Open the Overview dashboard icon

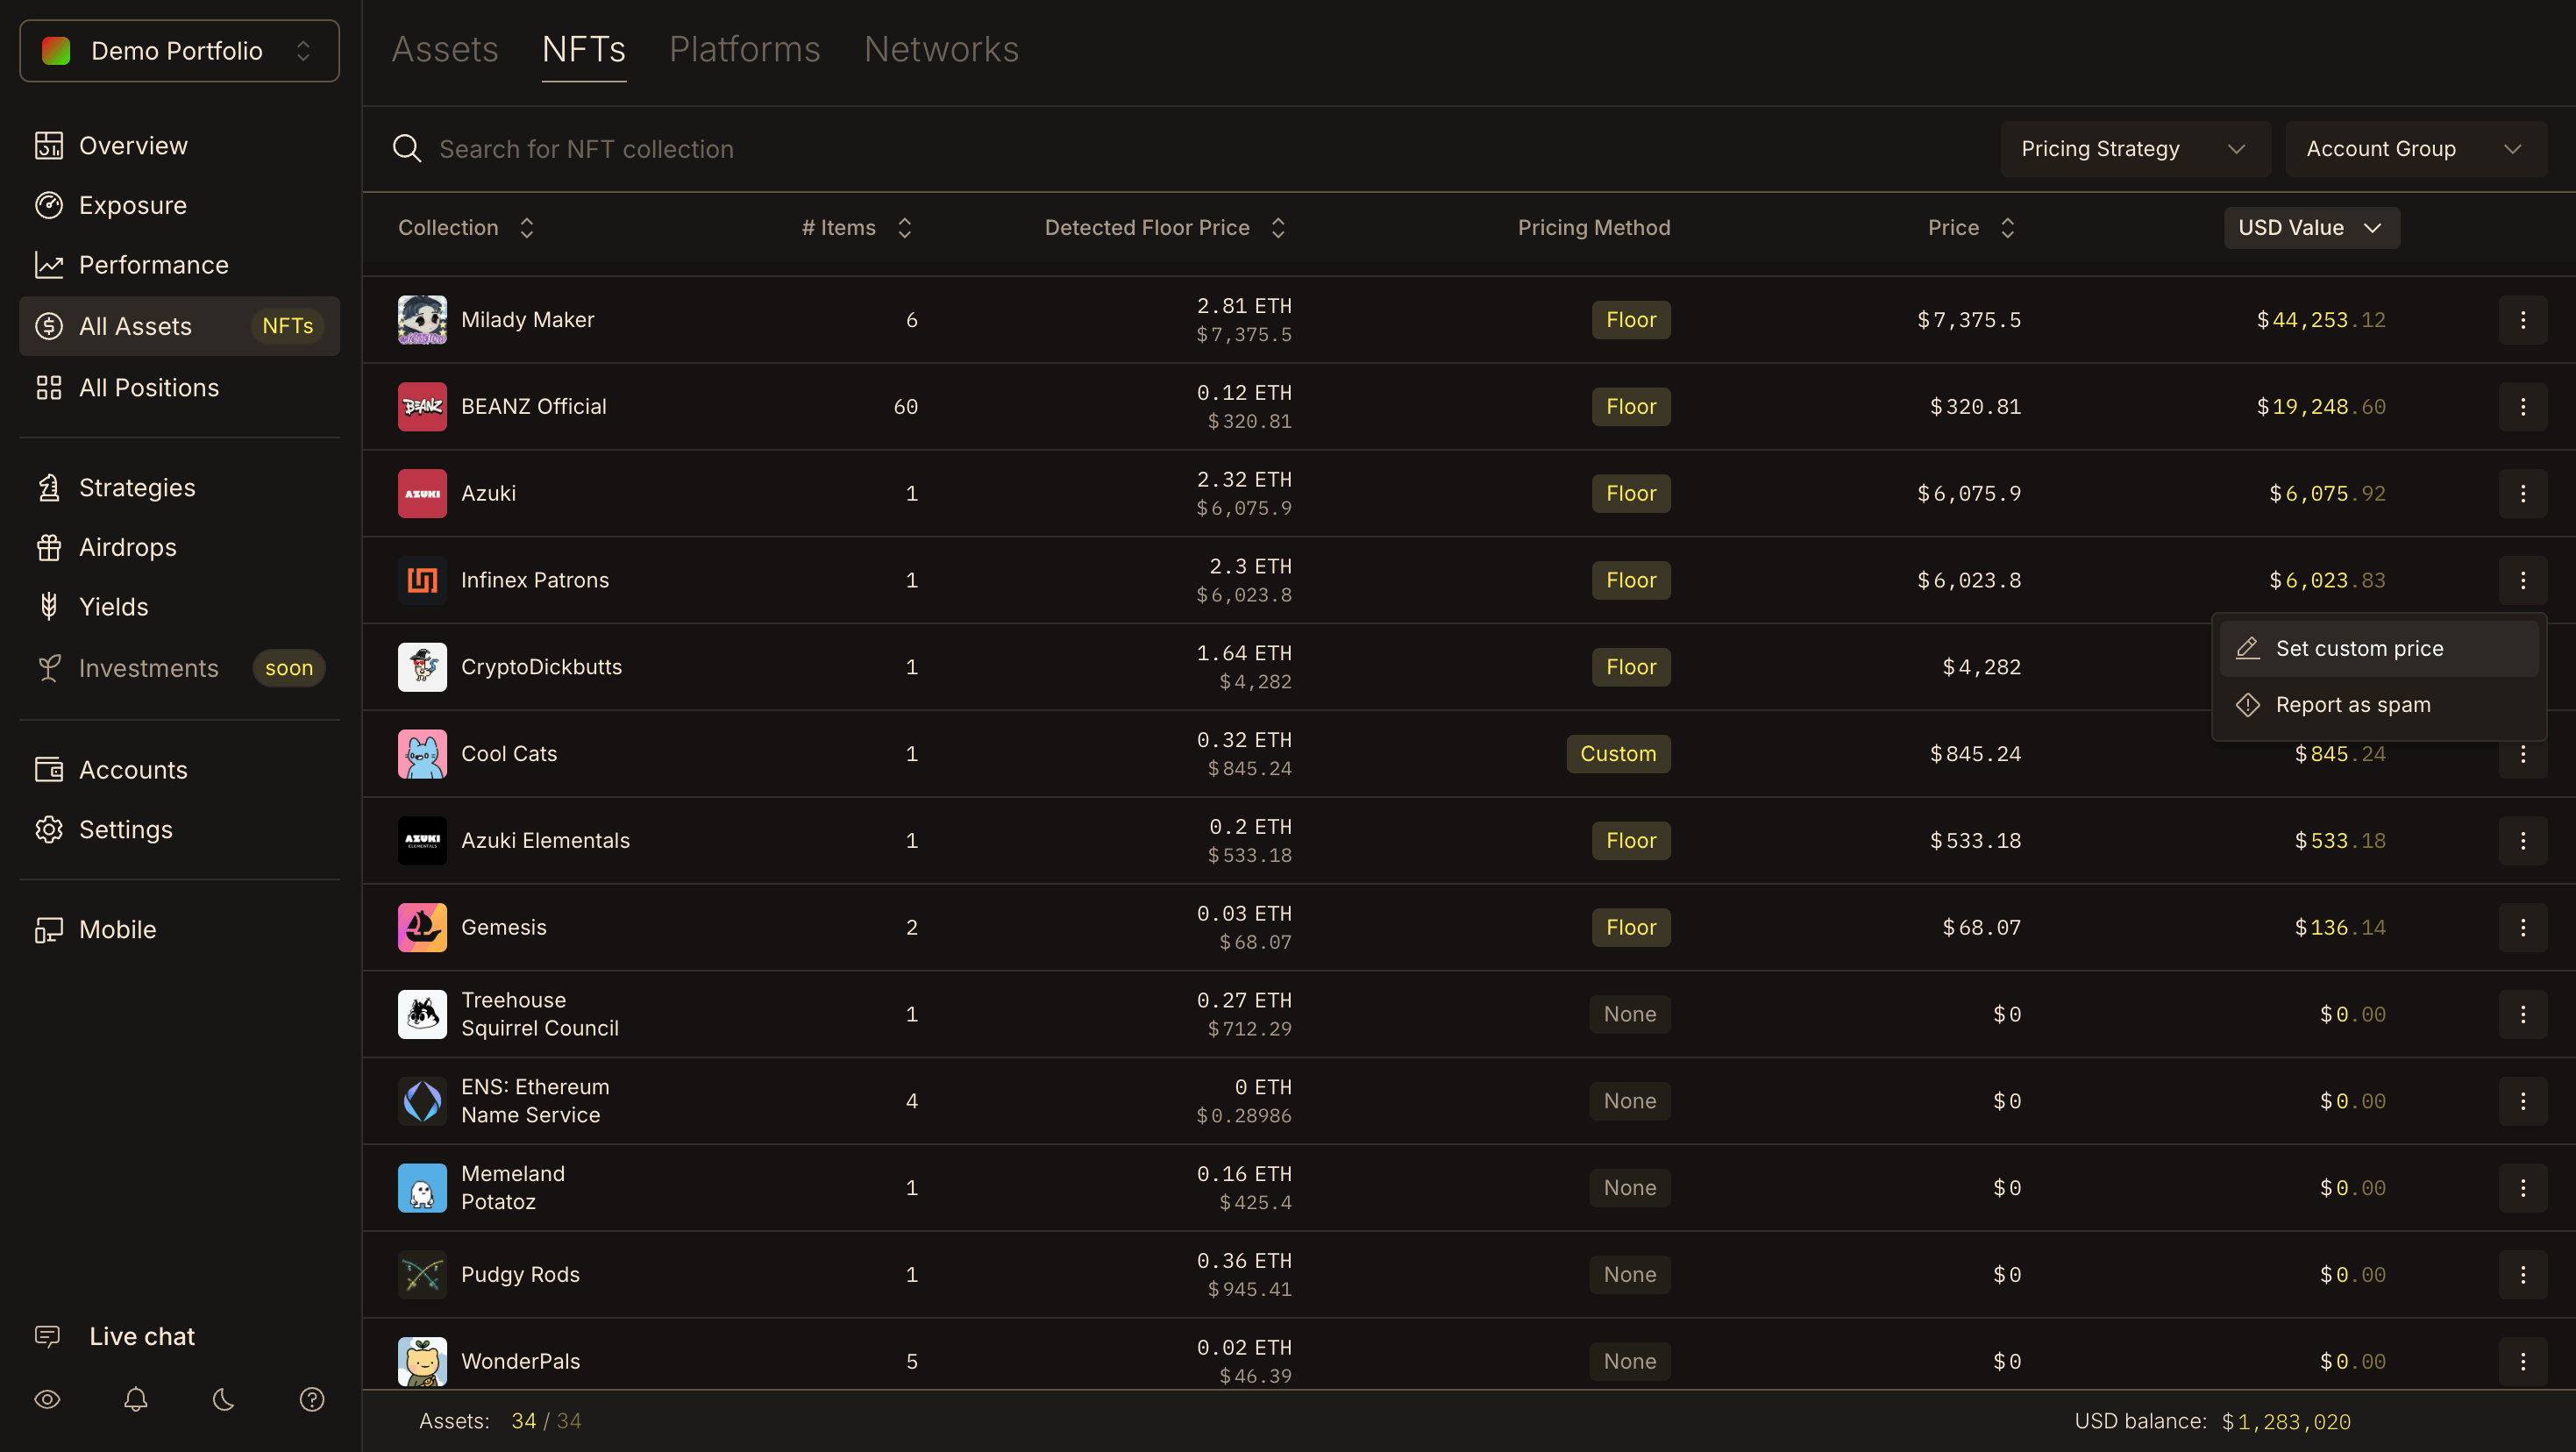pos(48,146)
